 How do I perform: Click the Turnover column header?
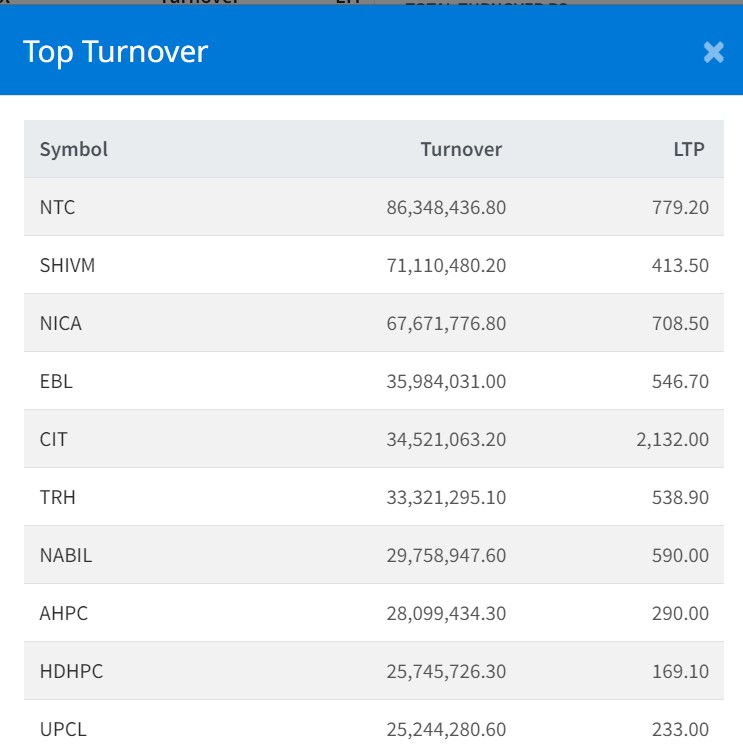[x=461, y=150]
